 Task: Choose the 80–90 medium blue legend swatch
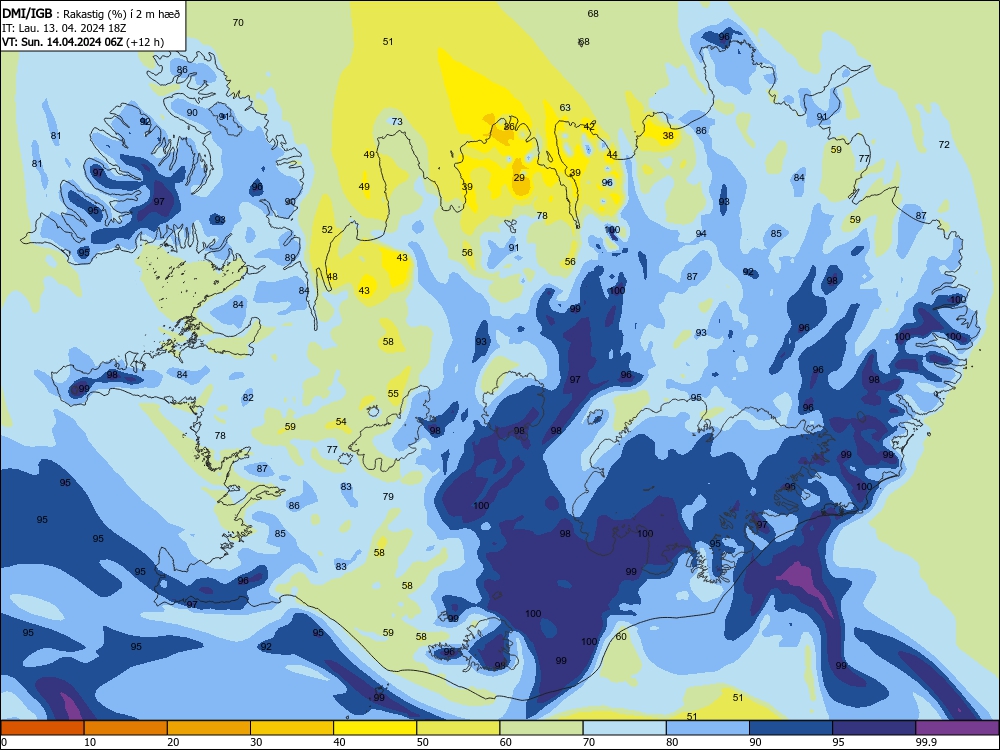(x=708, y=728)
